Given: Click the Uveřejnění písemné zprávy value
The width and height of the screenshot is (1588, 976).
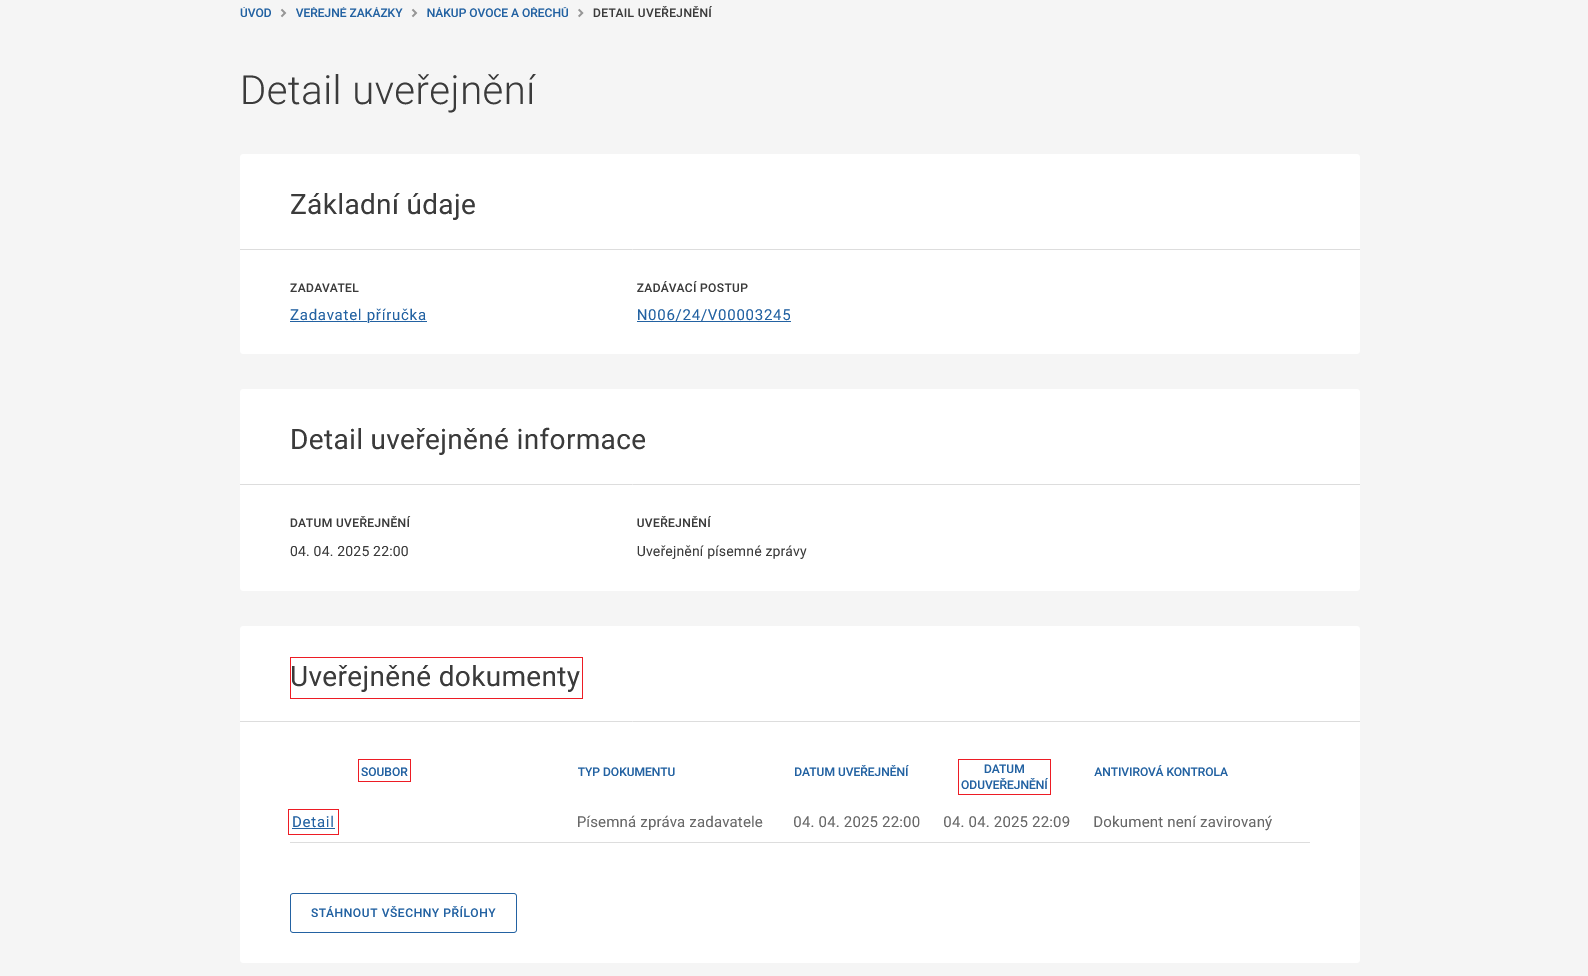Looking at the screenshot, I should click(x=721, y=551).
